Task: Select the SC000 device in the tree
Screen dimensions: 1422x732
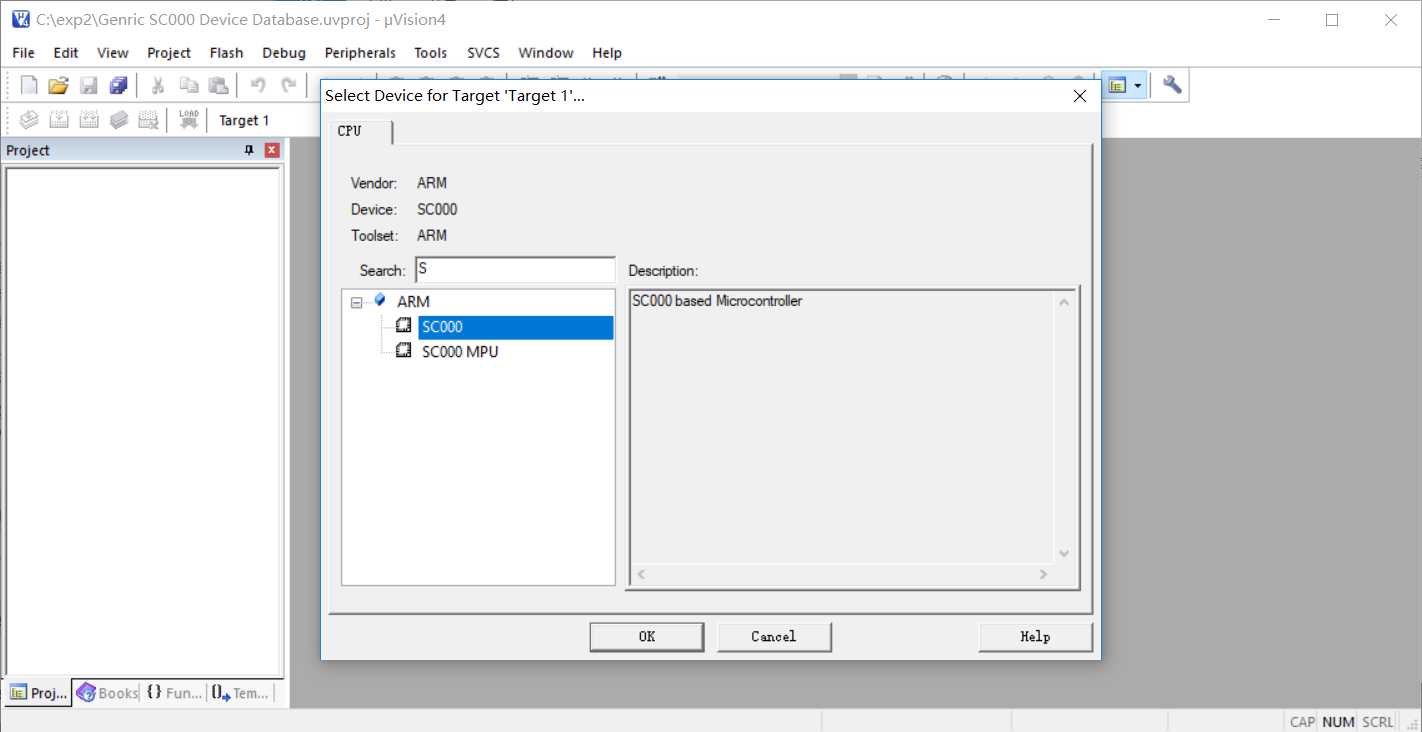Action: point(515,327)
